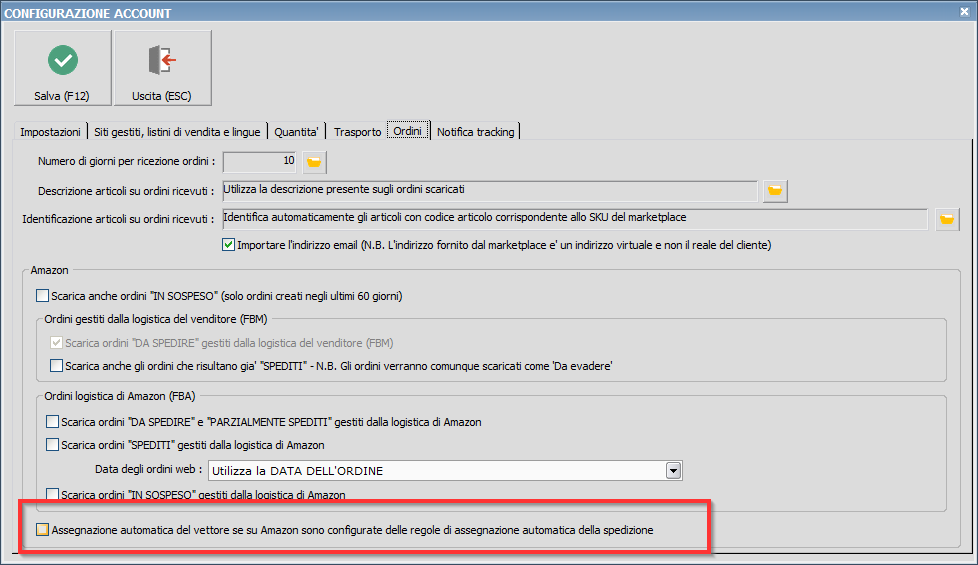This screenshot has width=978, height=565.
Task: Open Siti gestiti, listini di vendita e lingue tab
Action: click(x=177, y=132)
